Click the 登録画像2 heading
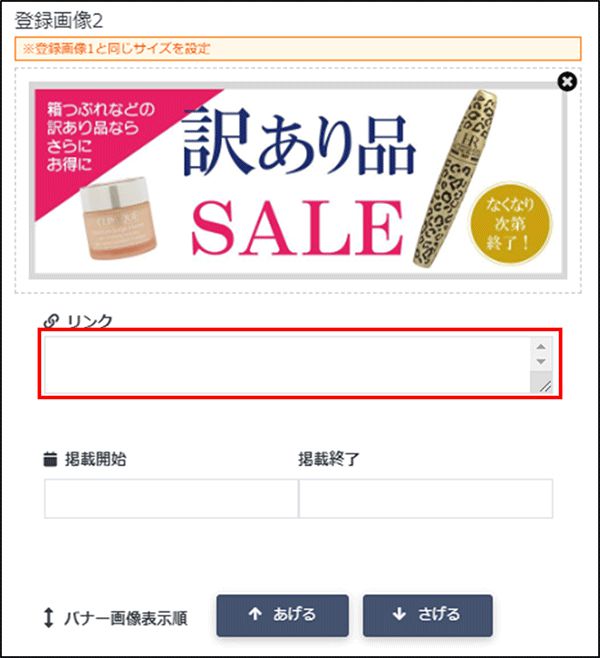The height and width of the screenshot is (658, 600). [59, 21]
